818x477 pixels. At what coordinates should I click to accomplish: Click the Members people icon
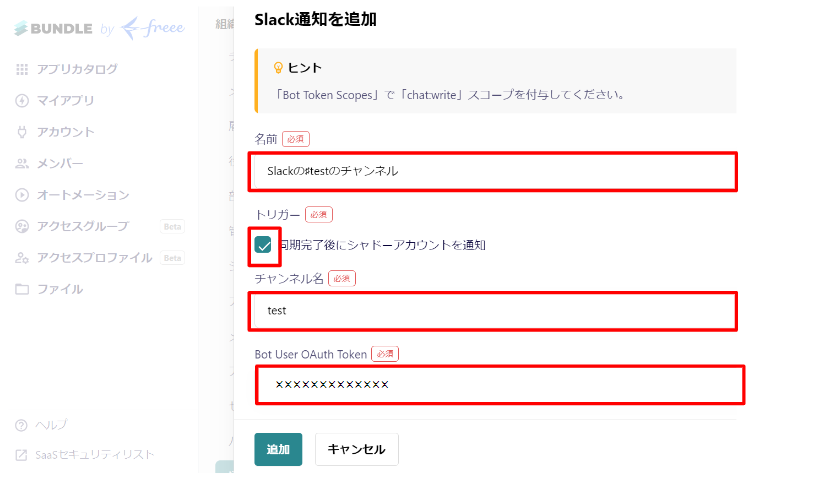22,163
